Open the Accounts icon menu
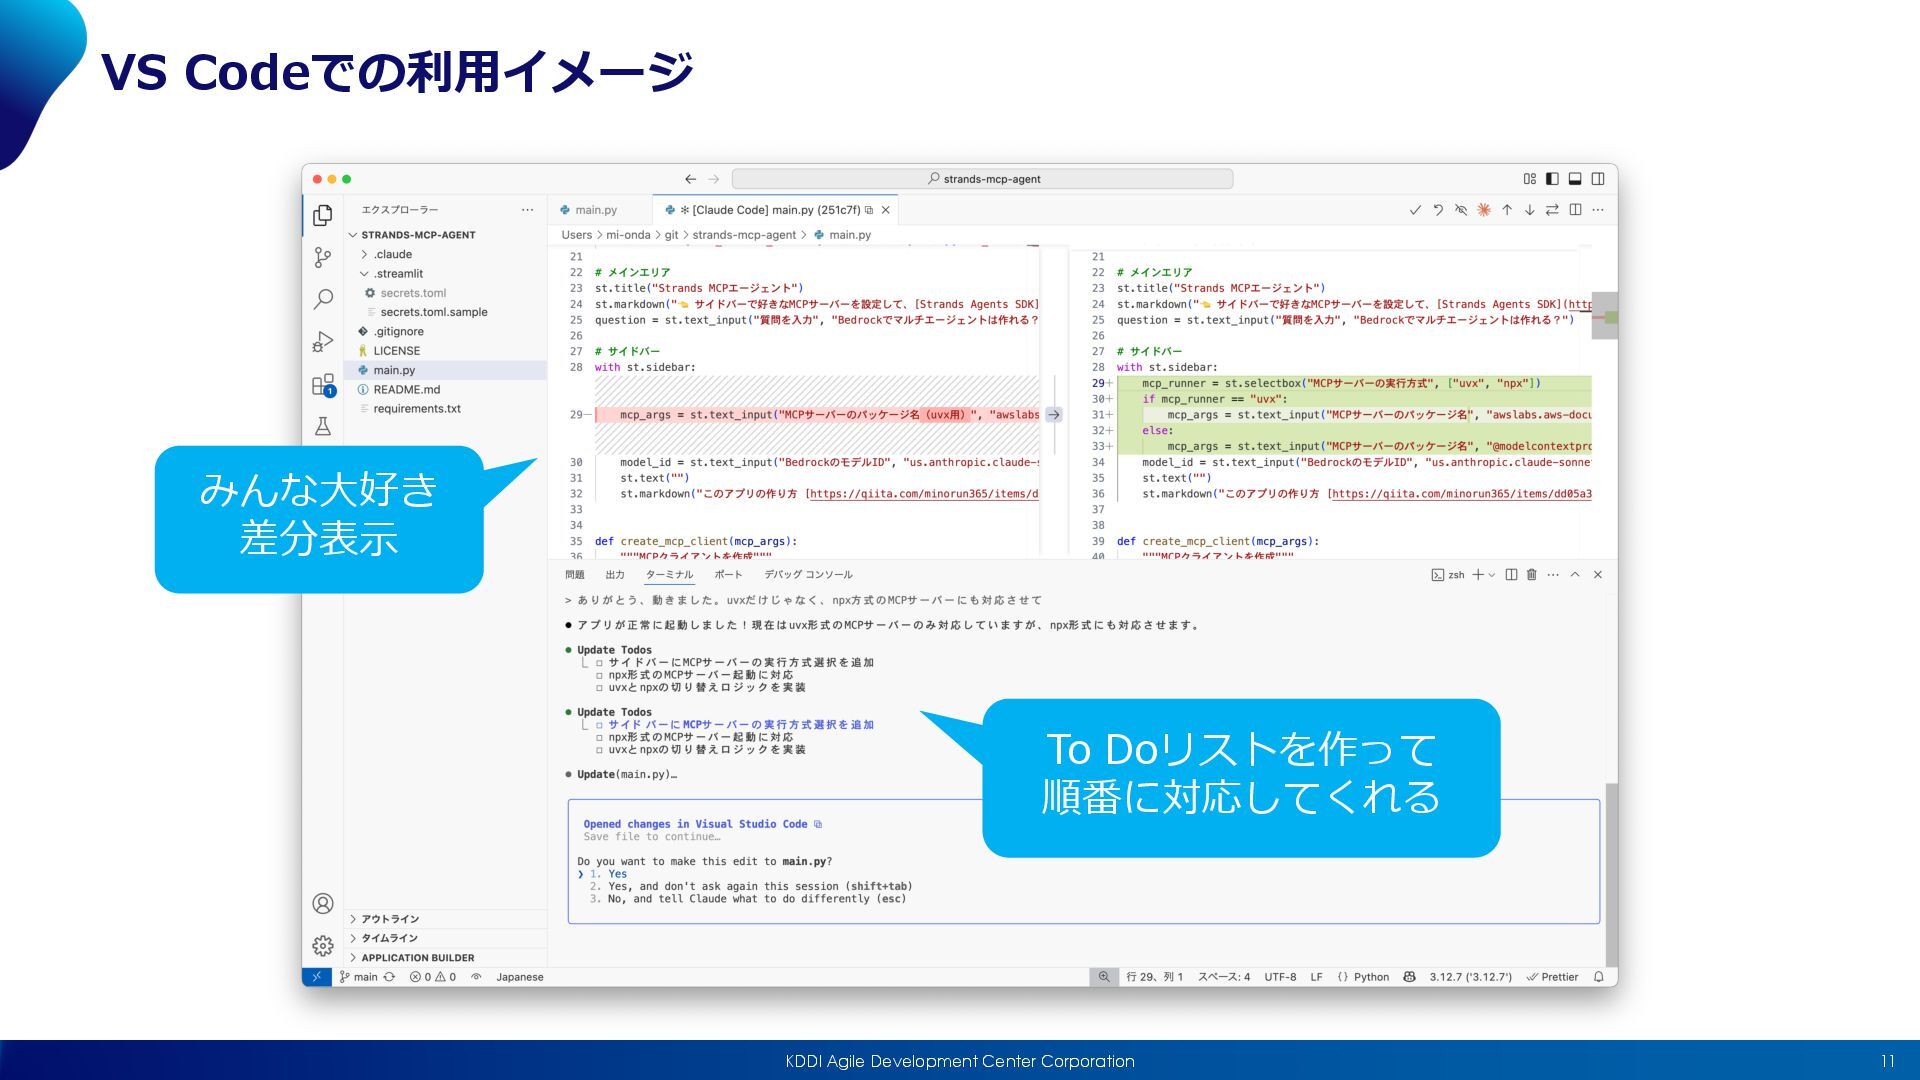This screenshot has width=1920, height=1080. (x=322, y=904)
